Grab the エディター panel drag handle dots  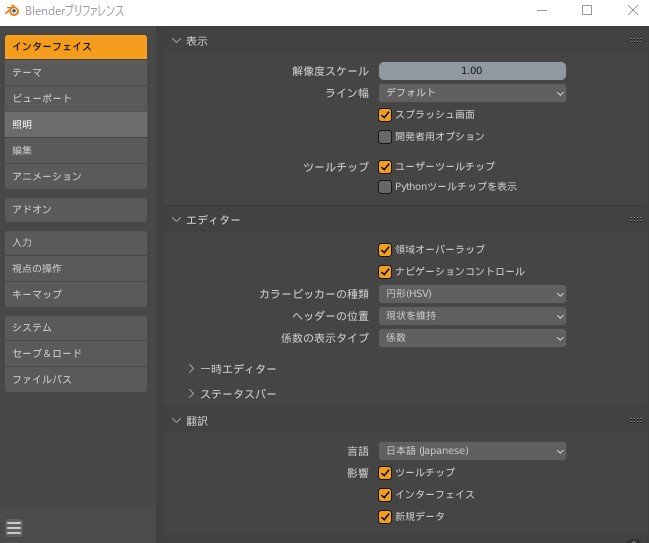[x=636, y=219]
